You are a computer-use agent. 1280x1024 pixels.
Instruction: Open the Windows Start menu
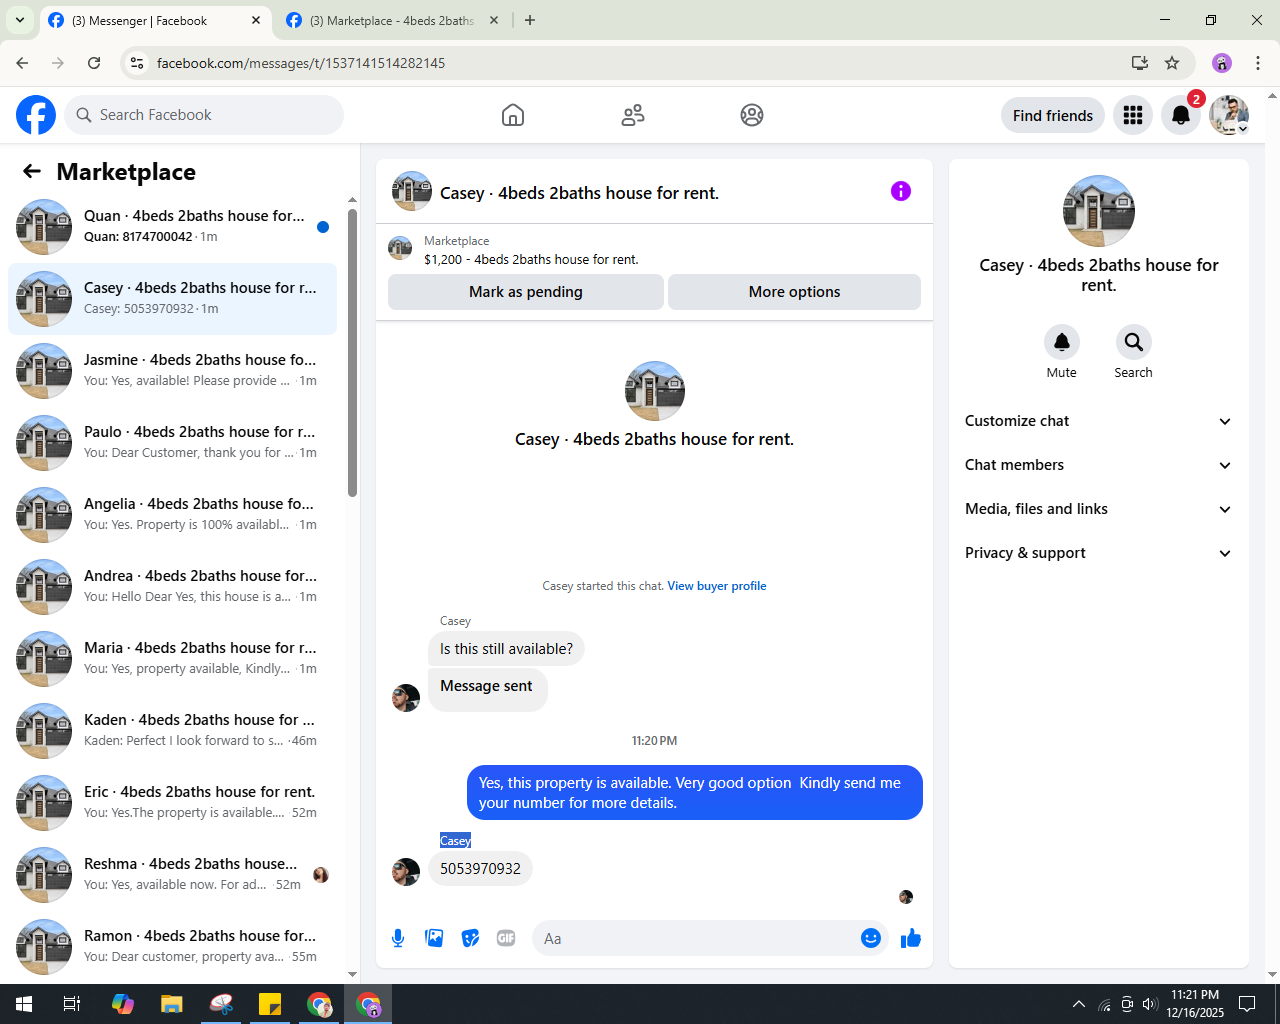[x=24, y=1004]
